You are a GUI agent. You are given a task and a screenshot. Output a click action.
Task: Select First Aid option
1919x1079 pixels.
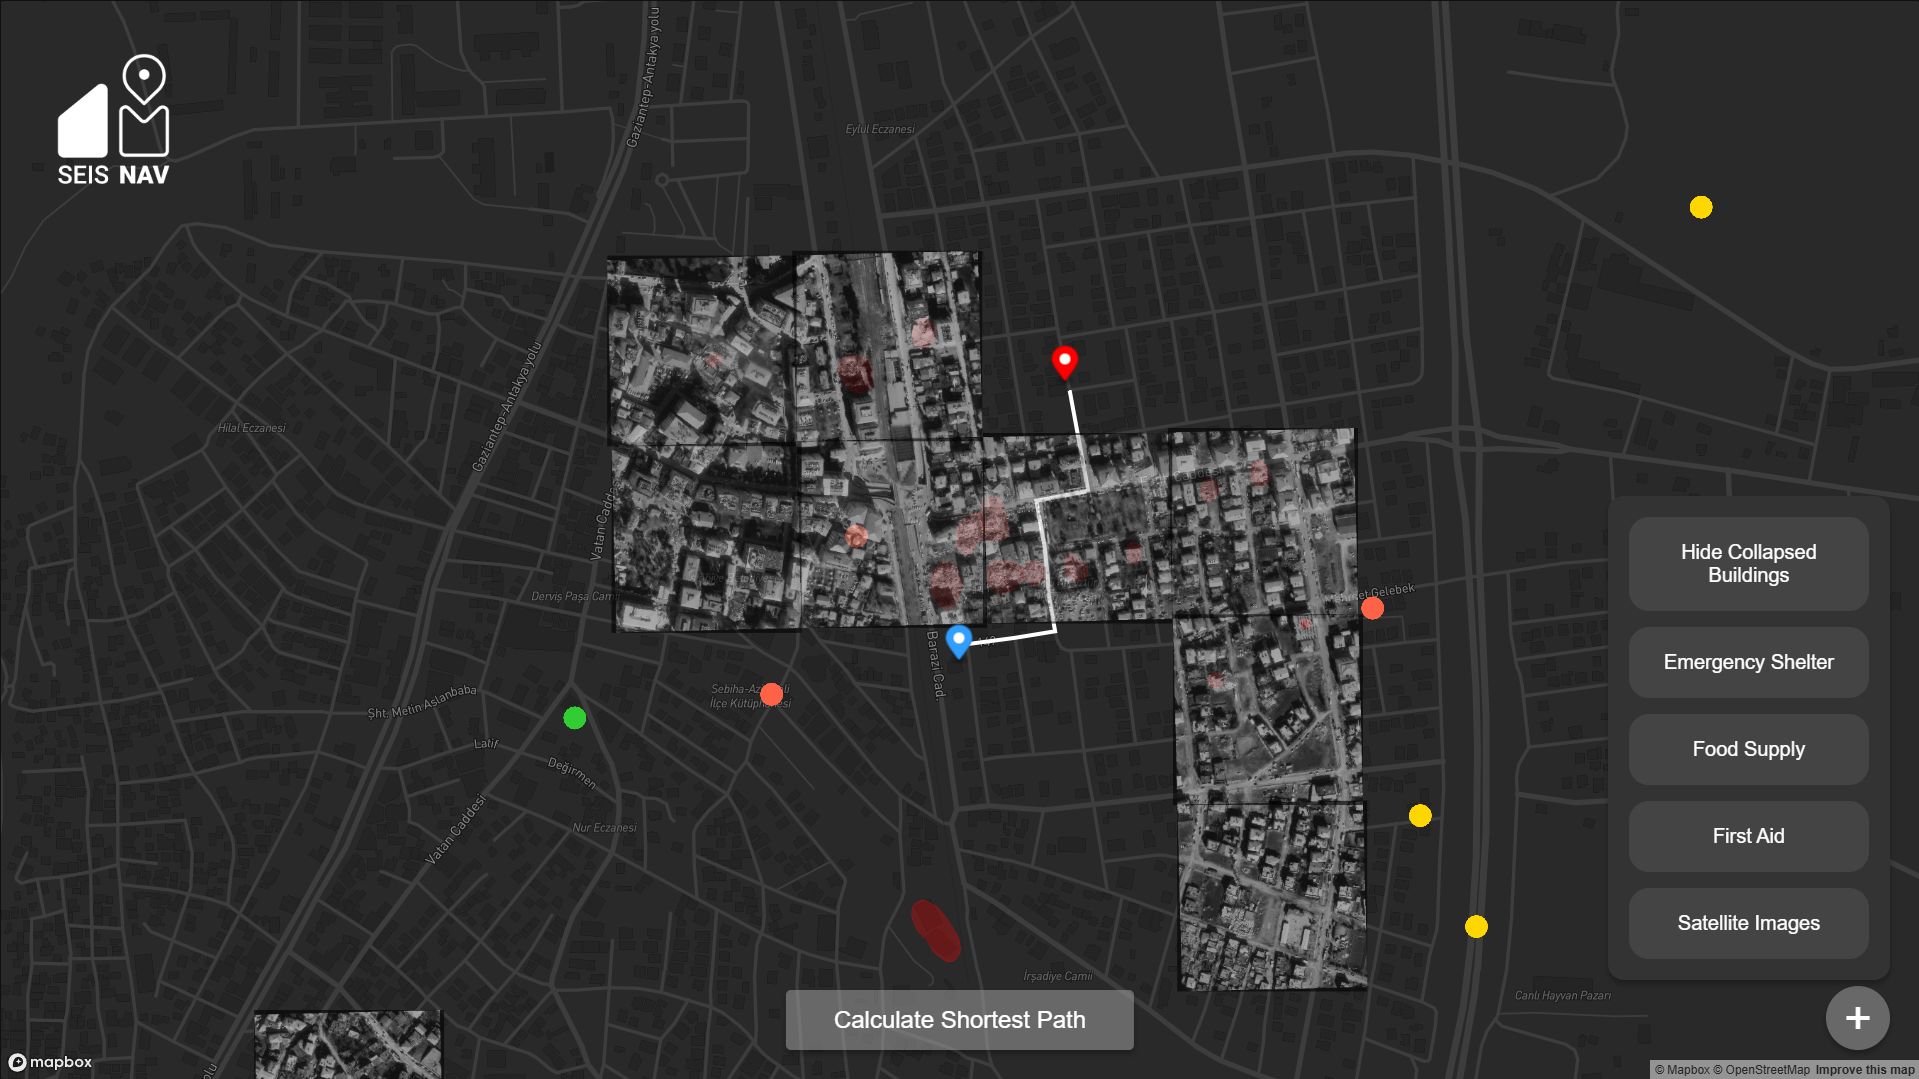(1747, 836)
